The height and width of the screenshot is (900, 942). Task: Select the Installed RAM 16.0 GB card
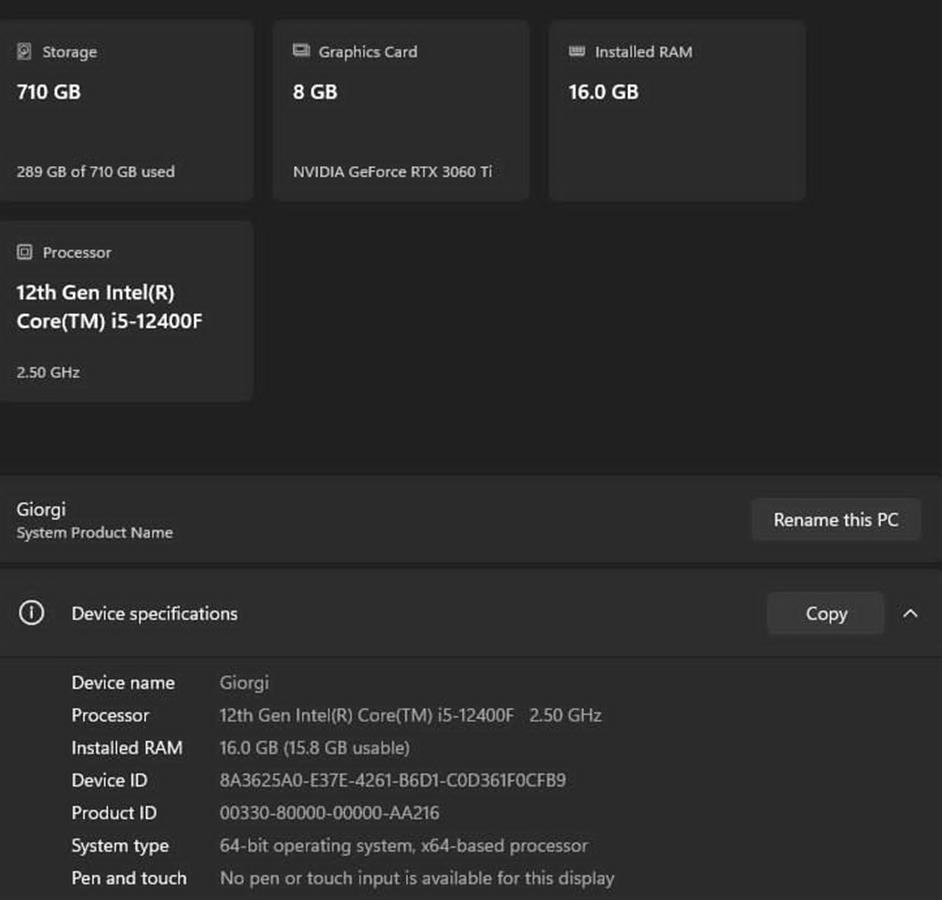(677, 111)
